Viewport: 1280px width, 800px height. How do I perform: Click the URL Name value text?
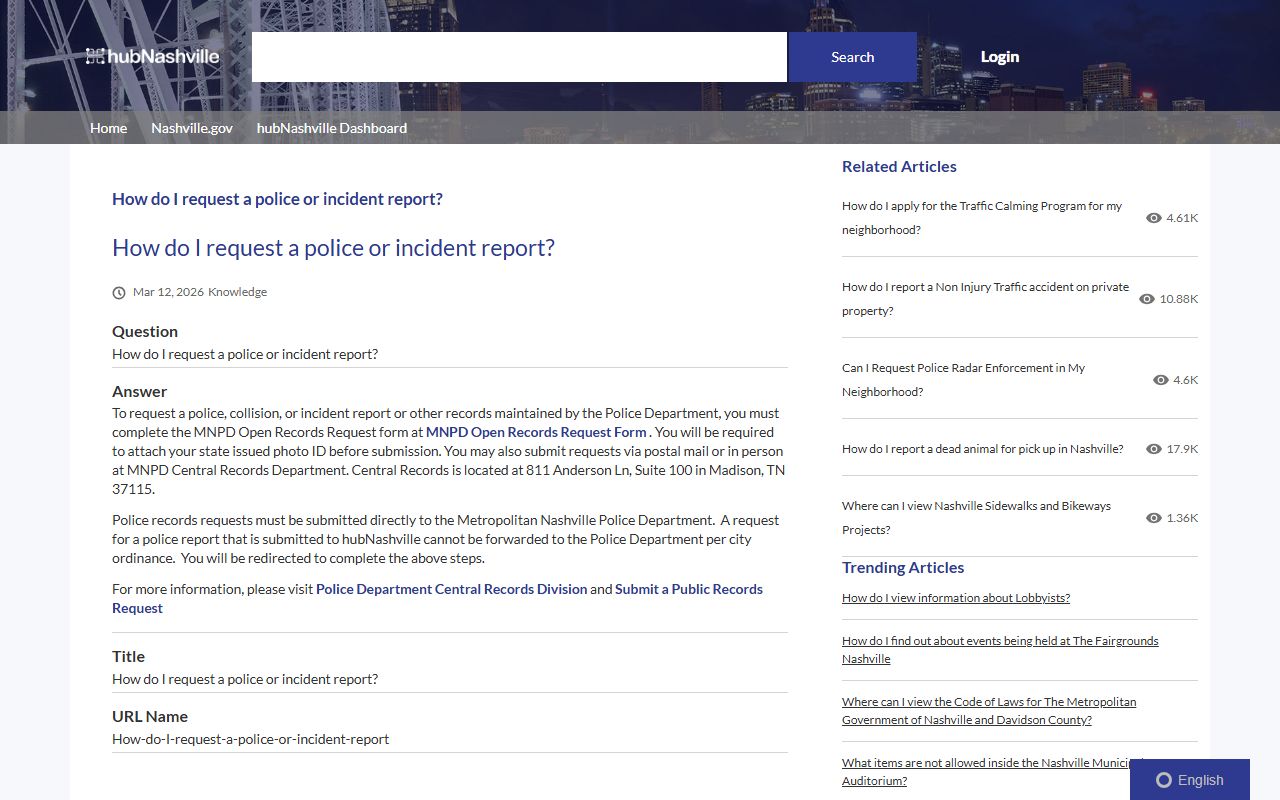tap(250, 739)
